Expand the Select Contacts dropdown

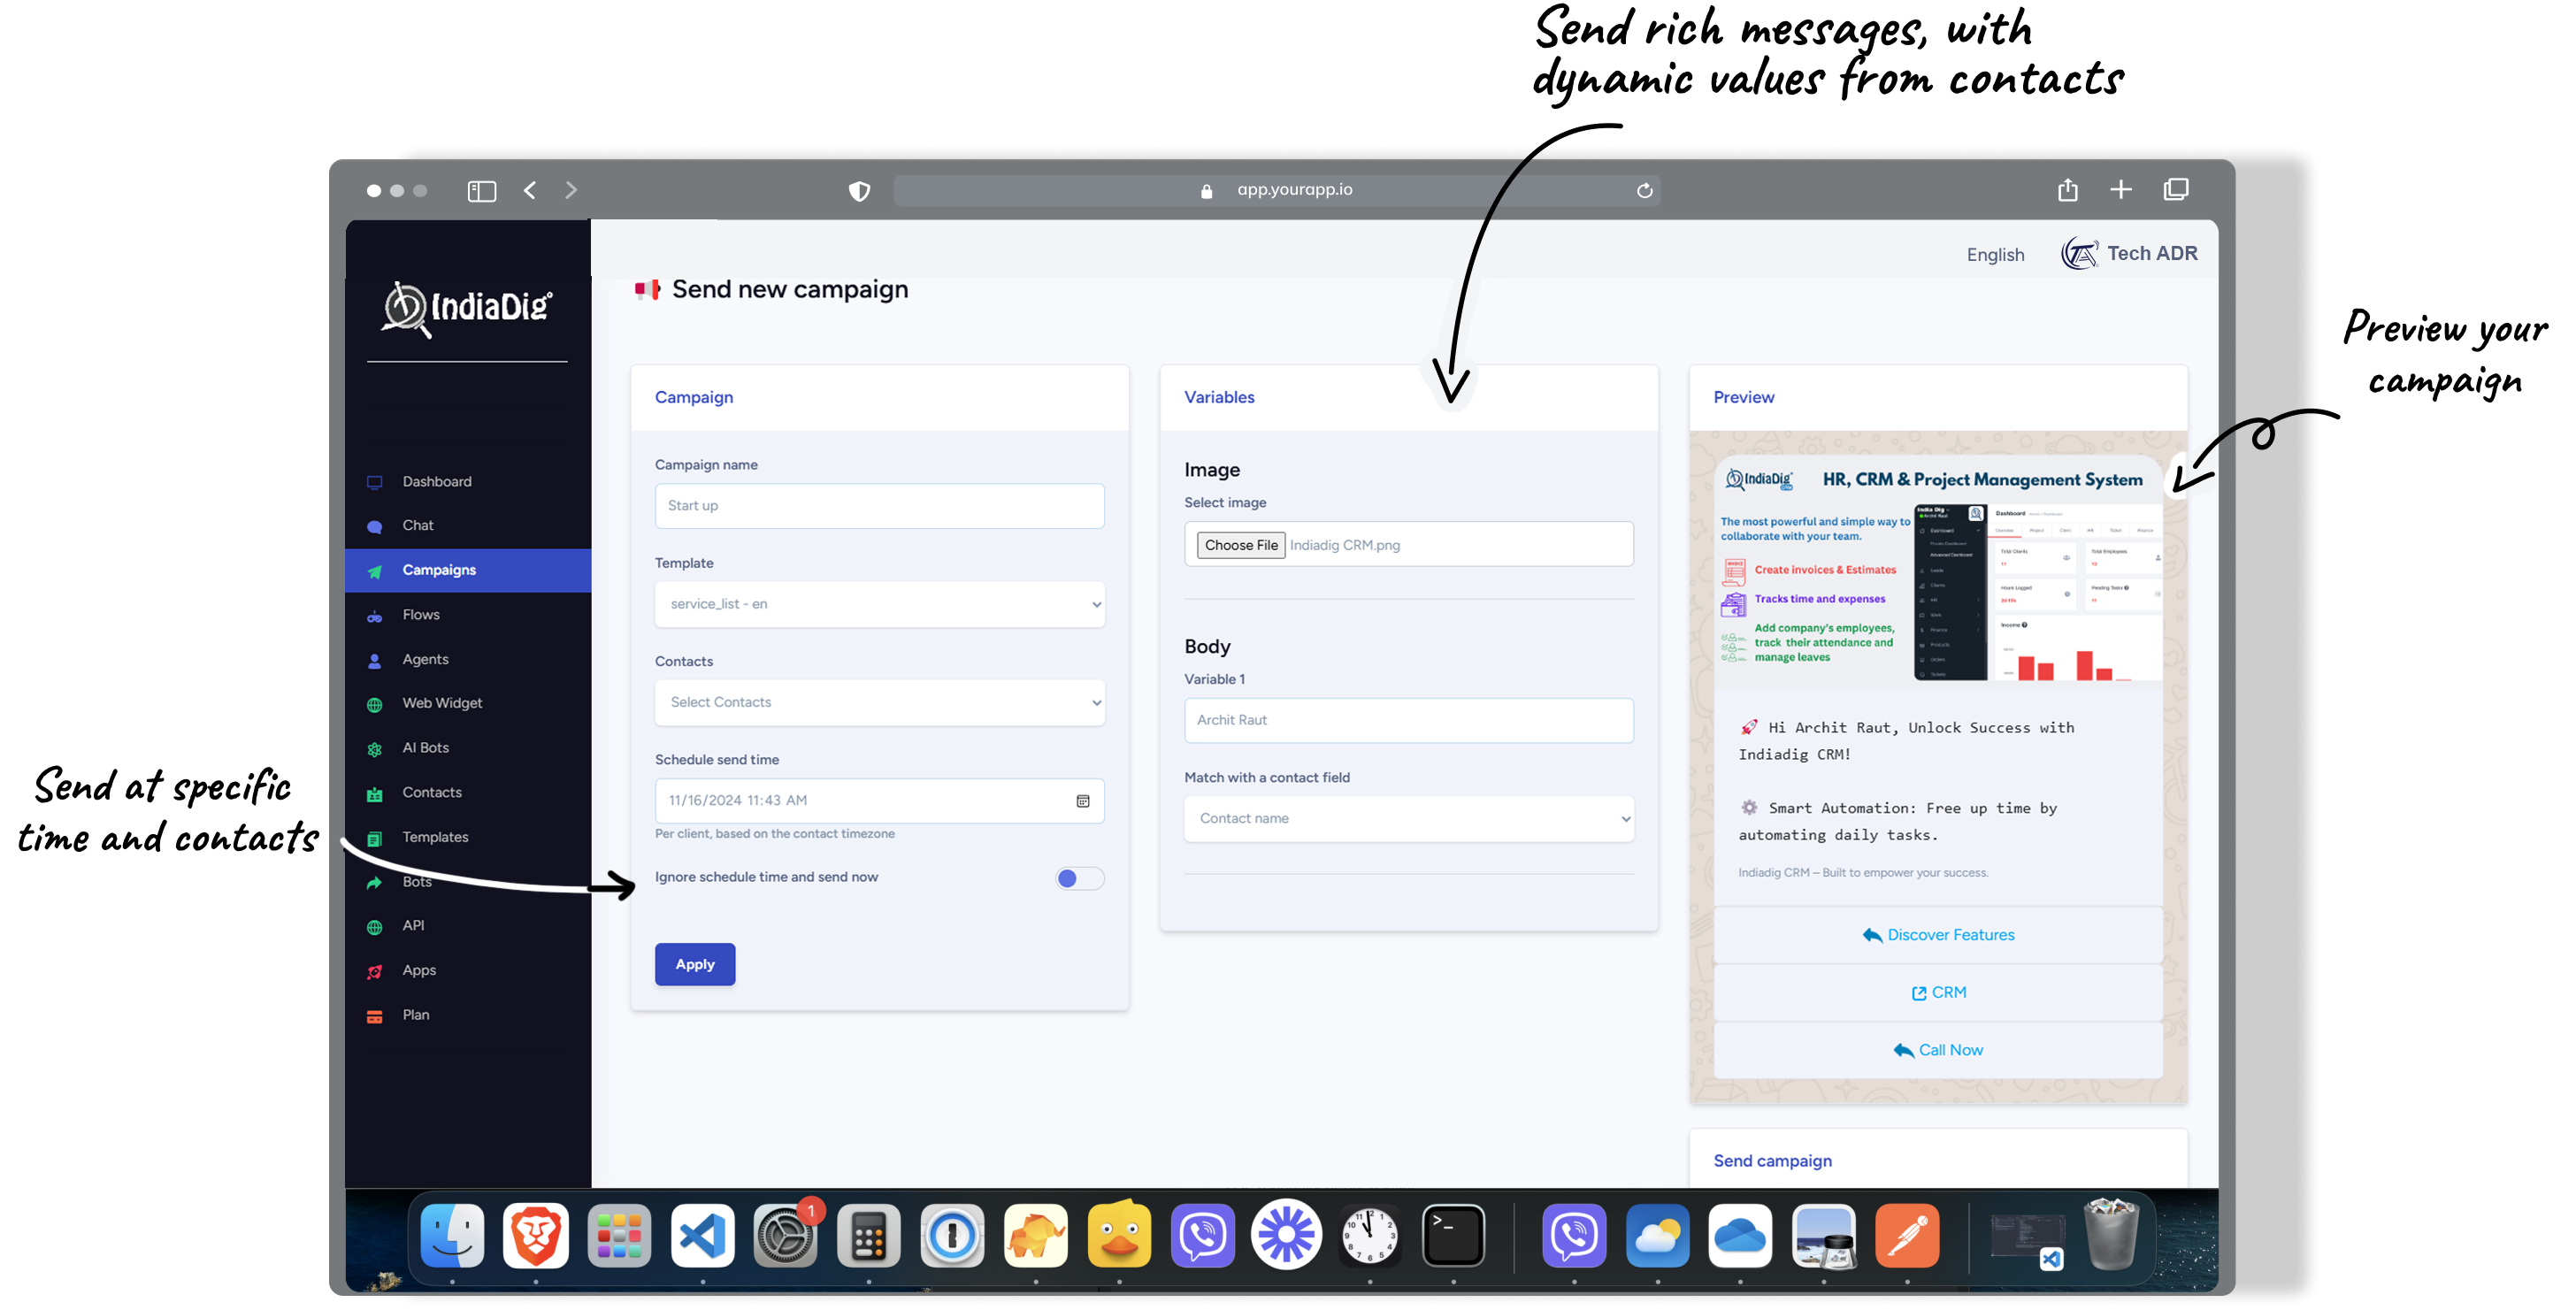[879, 702]
